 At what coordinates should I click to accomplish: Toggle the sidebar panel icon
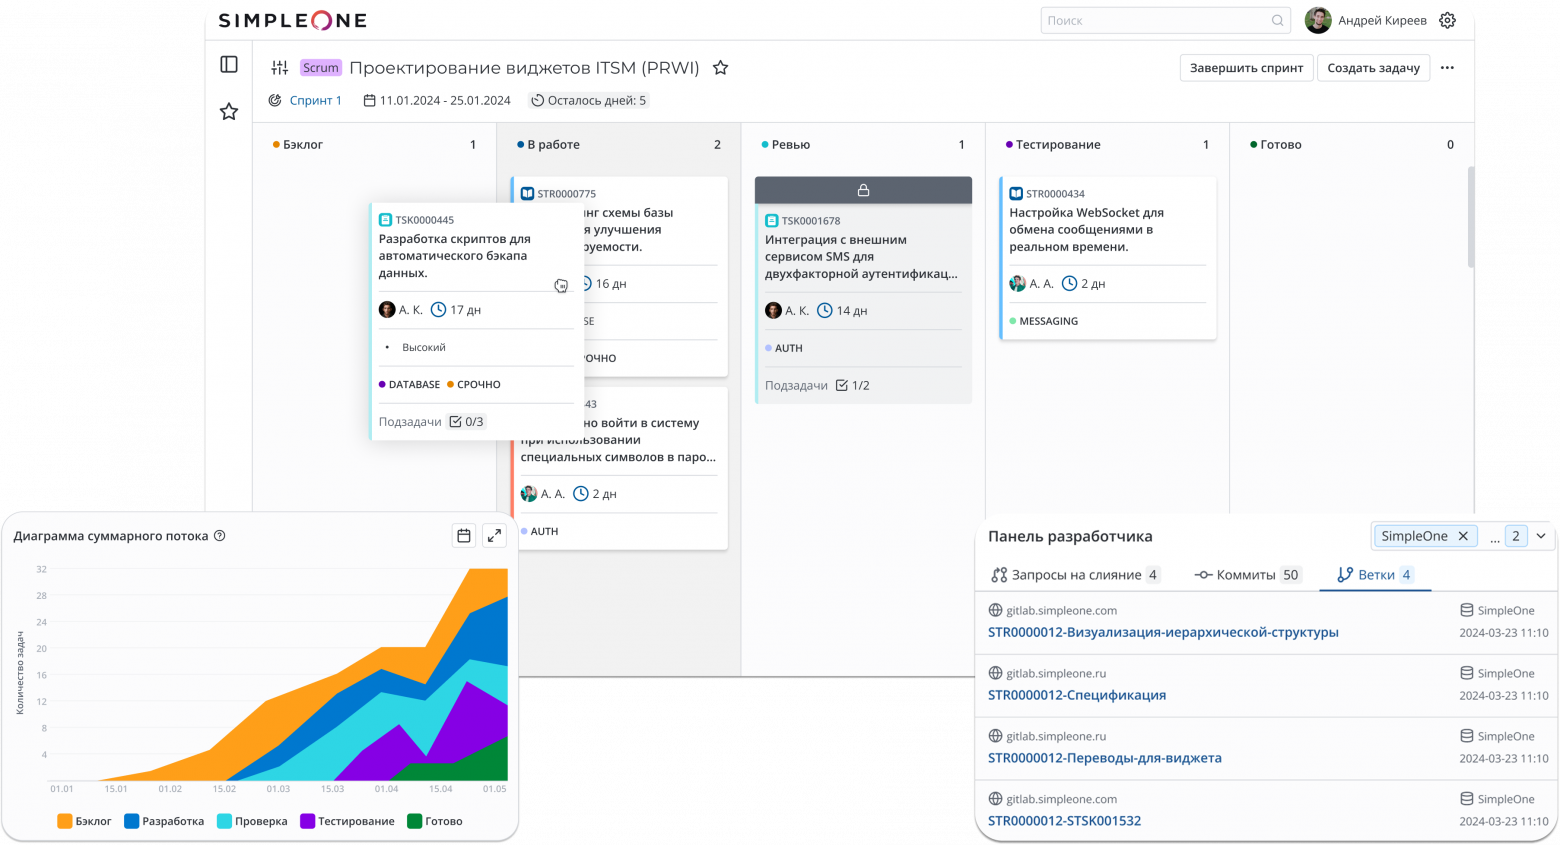click(229, 65)
